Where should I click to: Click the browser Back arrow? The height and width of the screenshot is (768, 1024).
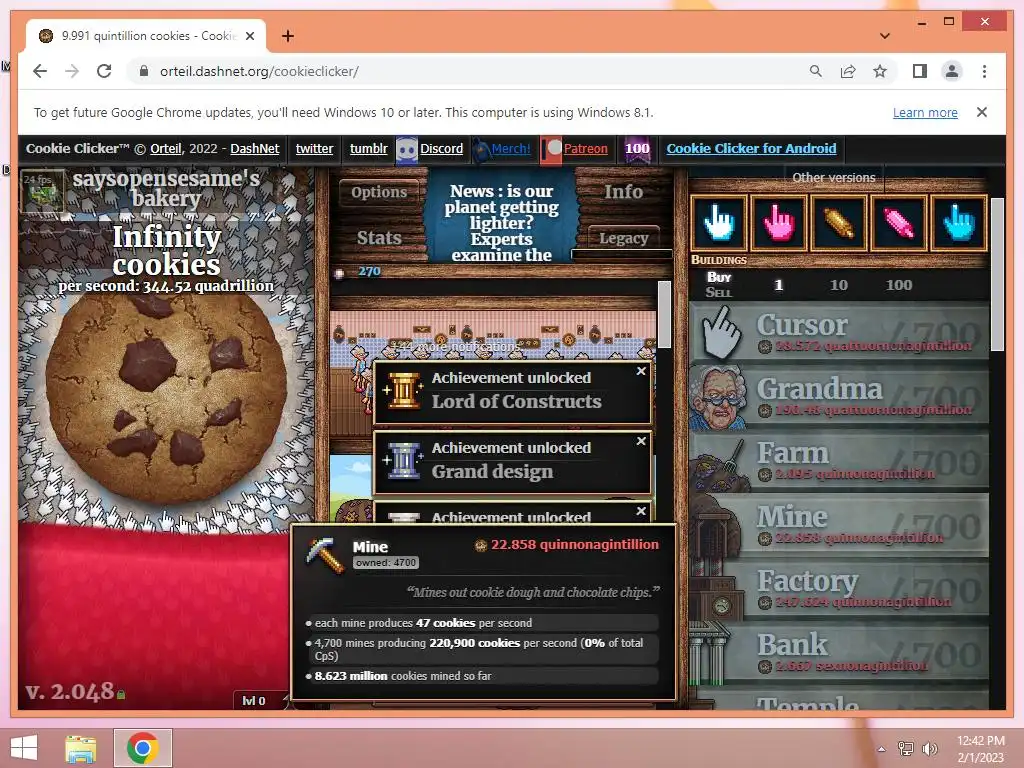(40, 71)
